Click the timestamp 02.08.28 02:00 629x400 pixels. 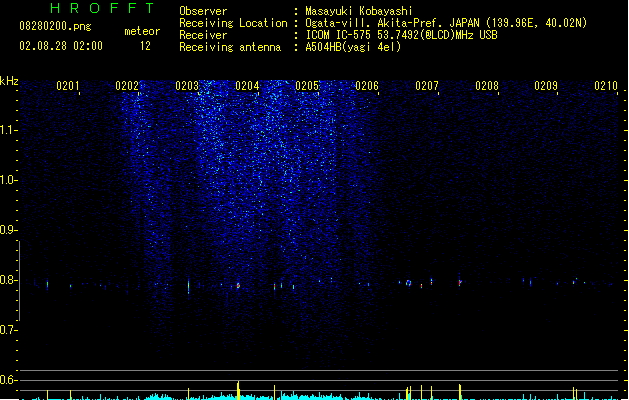pos(61,46)
